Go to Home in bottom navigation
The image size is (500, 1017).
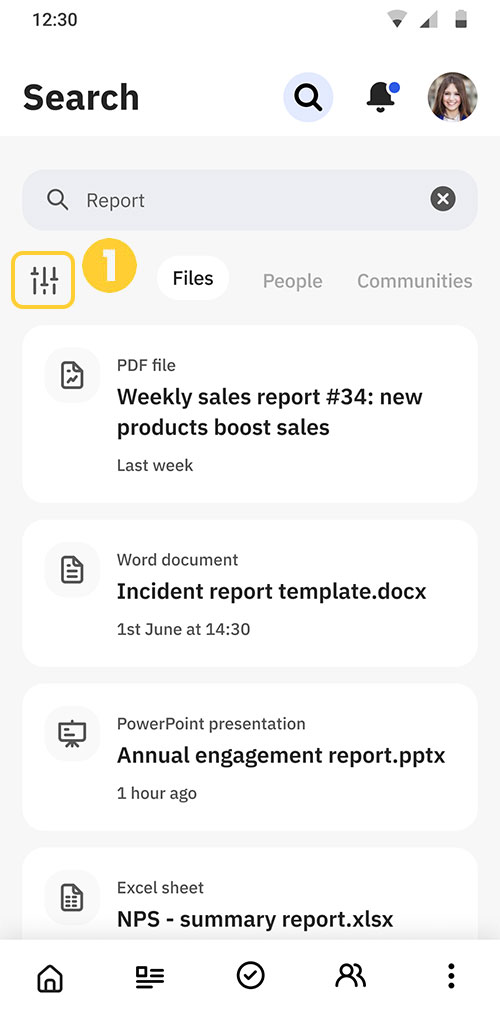[51, 975]
